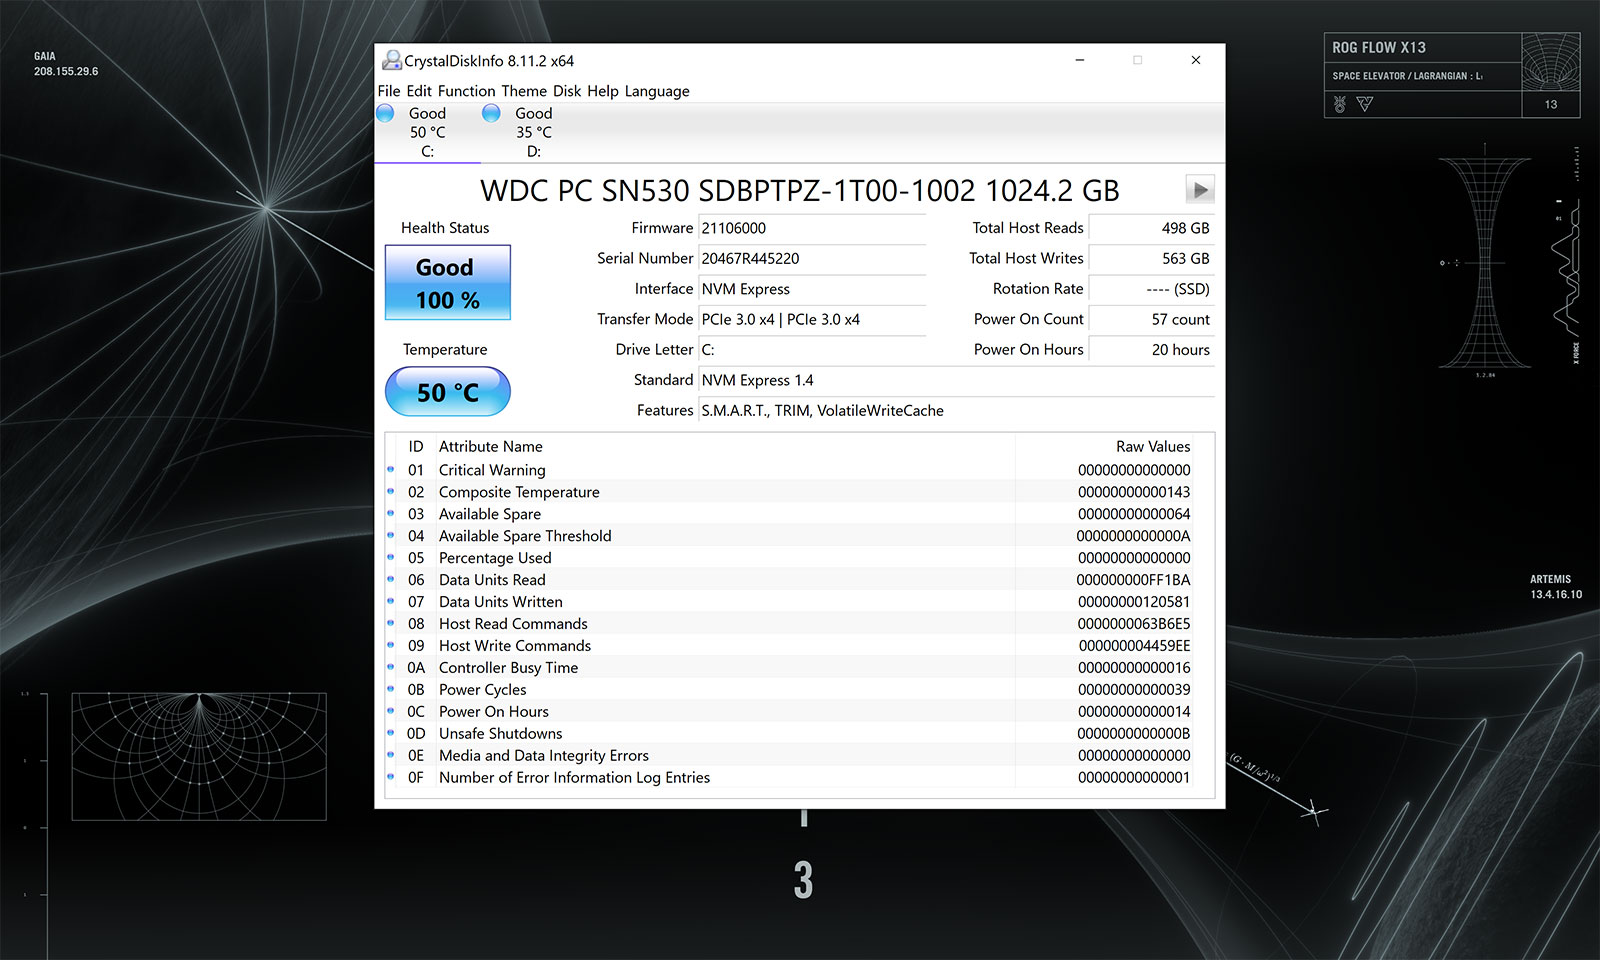Click the ROG FLOW X13 desktop widget
Viewport: 1600px width, 960px height.
[1452, 75]
